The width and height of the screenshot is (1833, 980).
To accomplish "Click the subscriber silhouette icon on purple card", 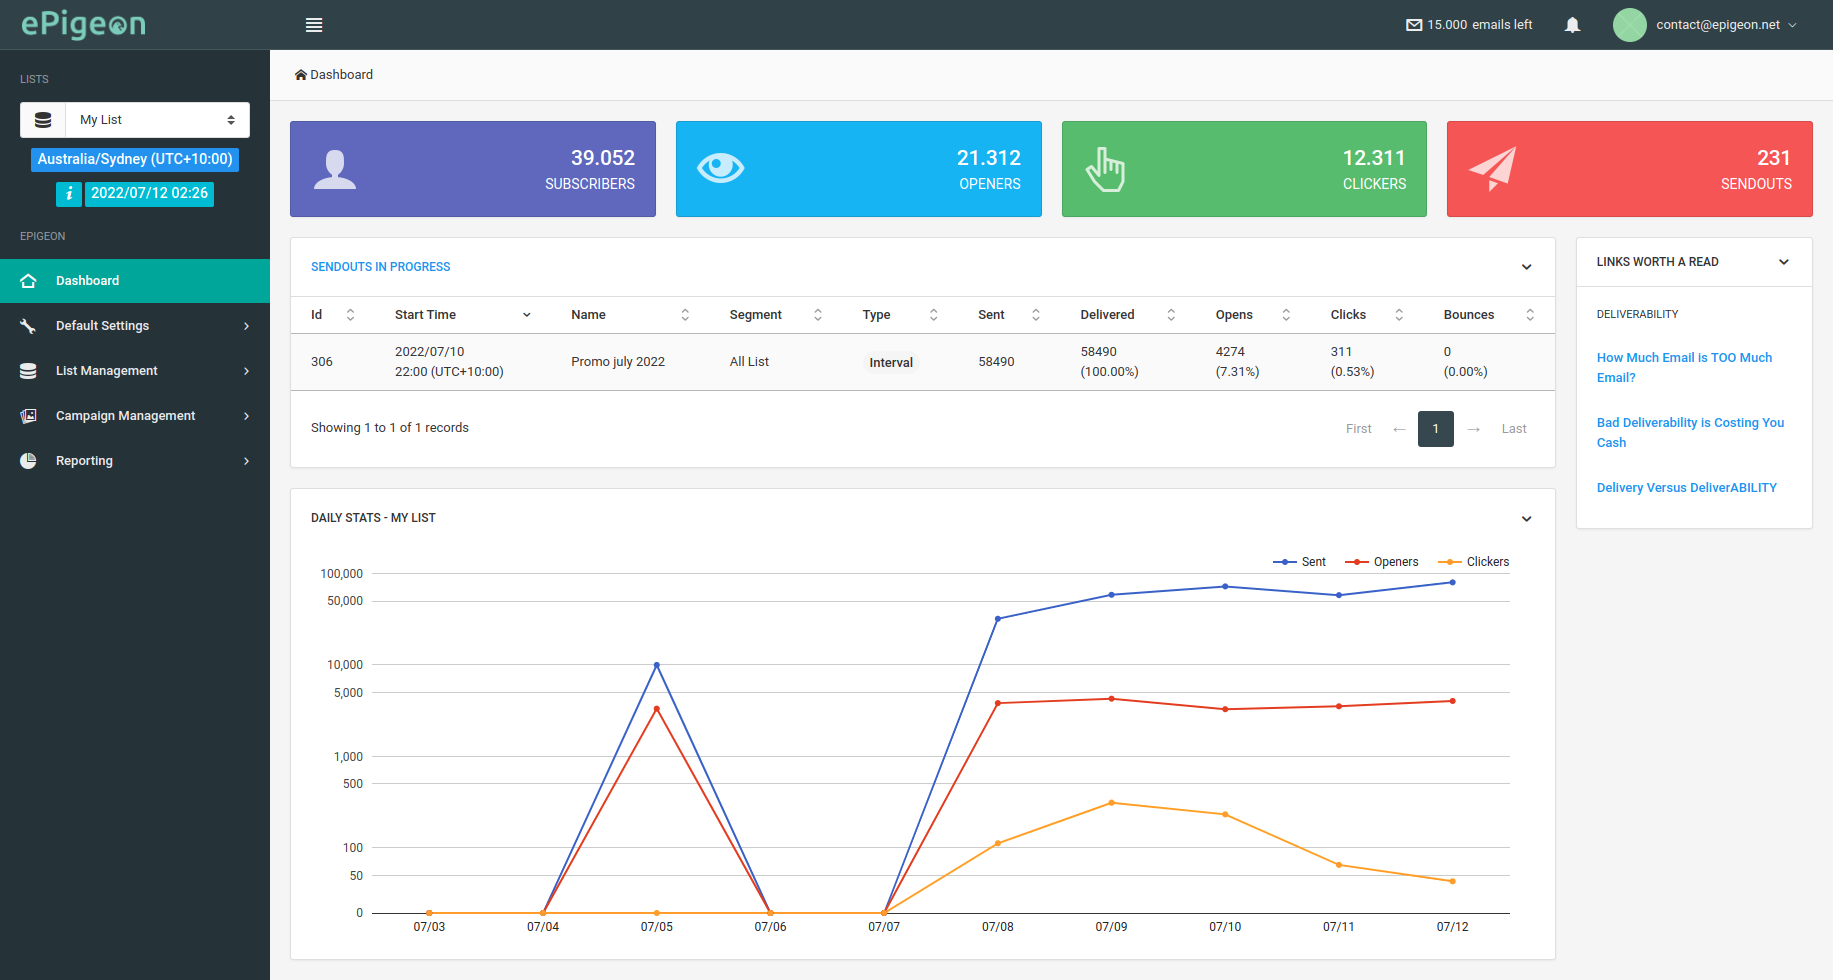I will [335, 169].
